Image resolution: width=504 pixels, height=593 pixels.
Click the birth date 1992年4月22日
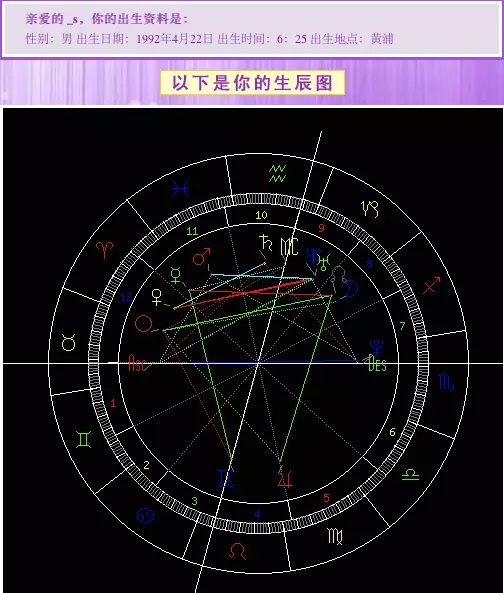(x=174, y=39)
